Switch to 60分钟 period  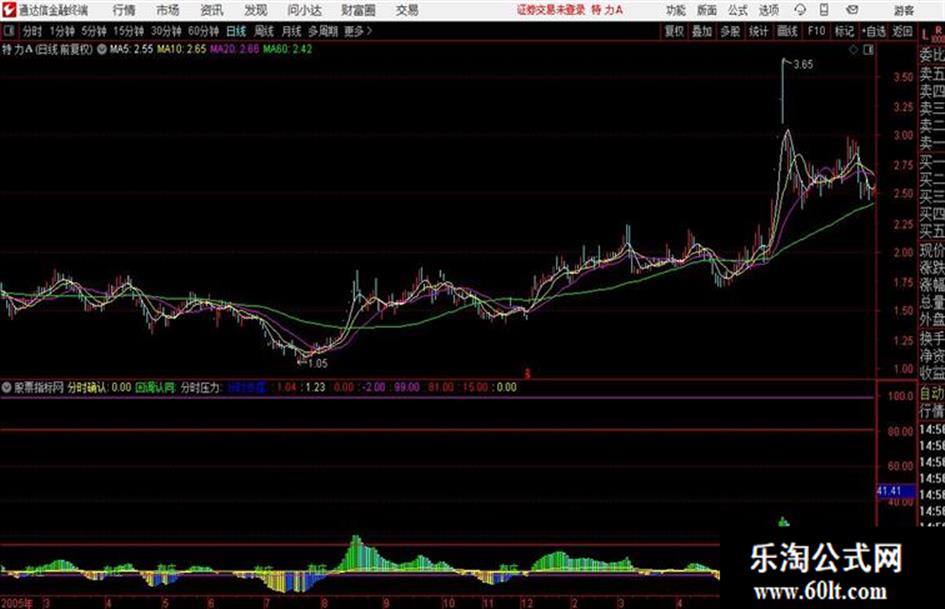pyautogui.click(x=203, y=31)
